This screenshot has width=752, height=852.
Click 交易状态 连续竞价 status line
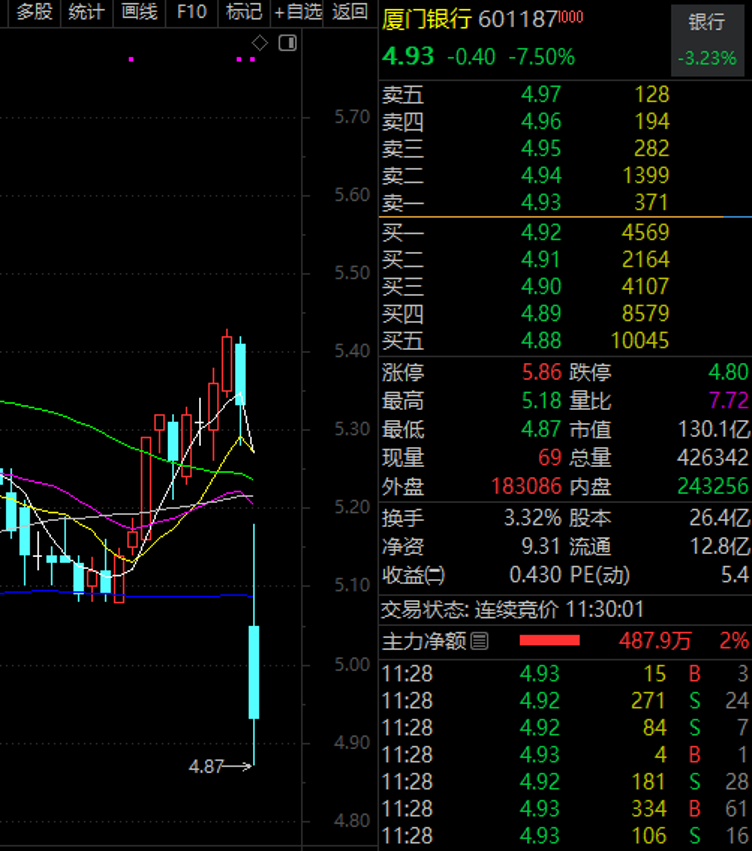[x=512, y=610]
